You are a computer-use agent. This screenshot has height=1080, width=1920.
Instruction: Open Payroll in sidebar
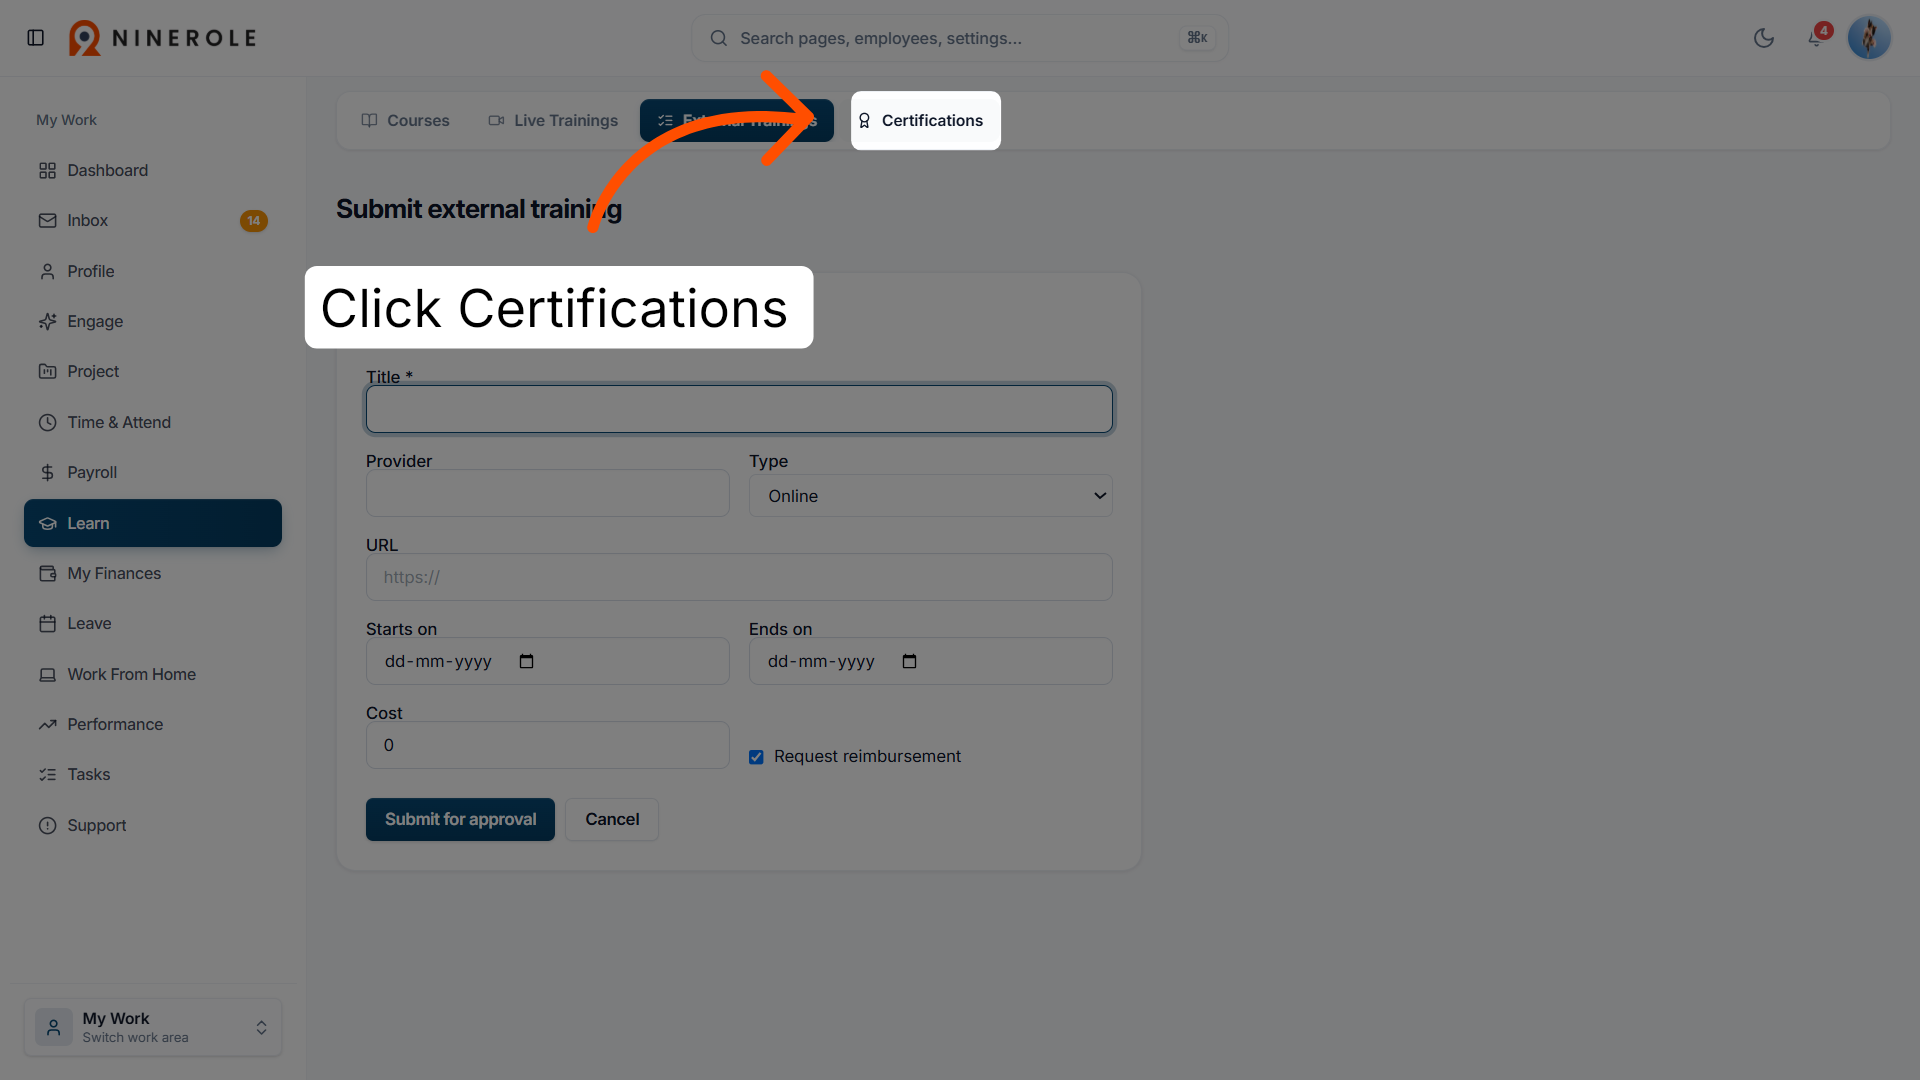(153, 473)
